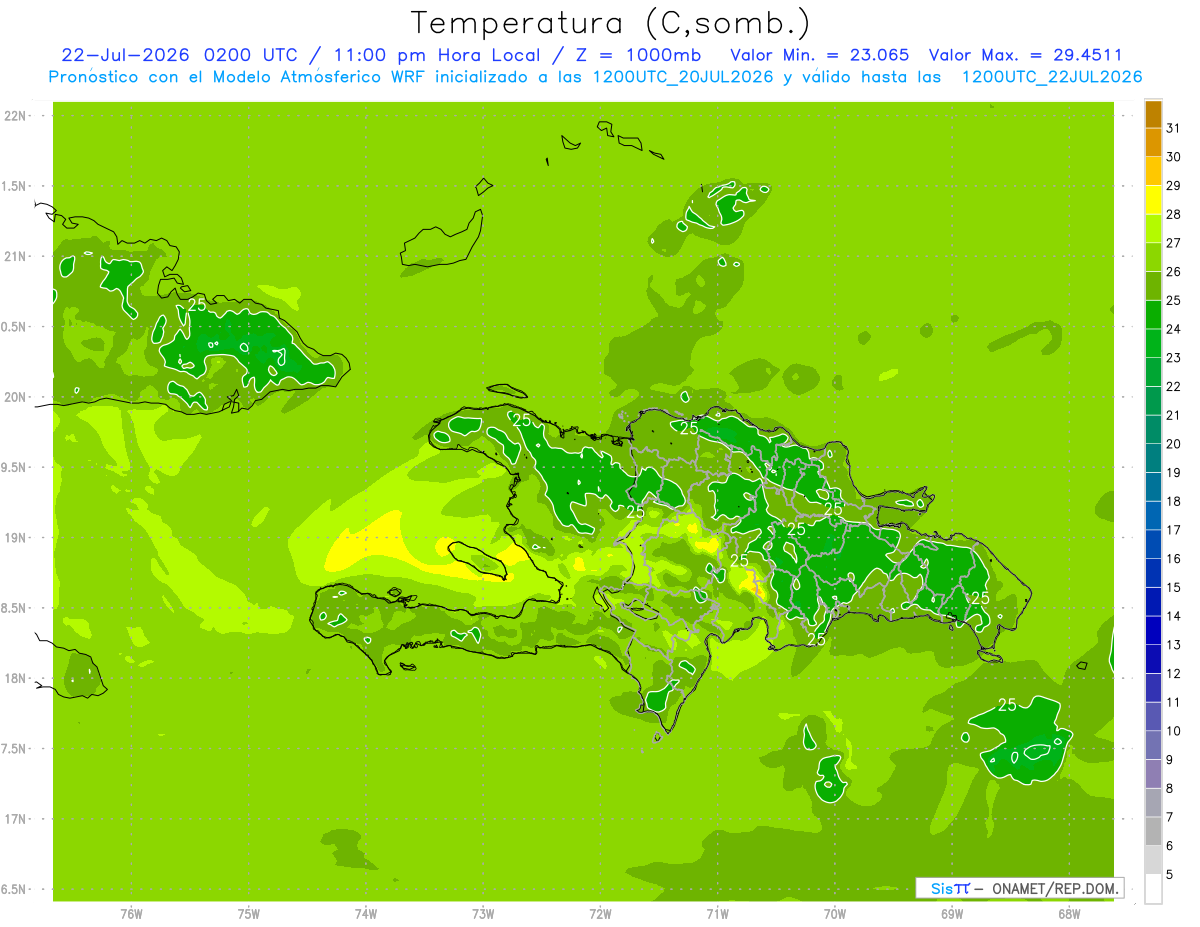Click the 19N latitude axis label
Image resolution: width=1200 pixels, height=927 pixels.
pyautogui.click(x=15, y=538)
